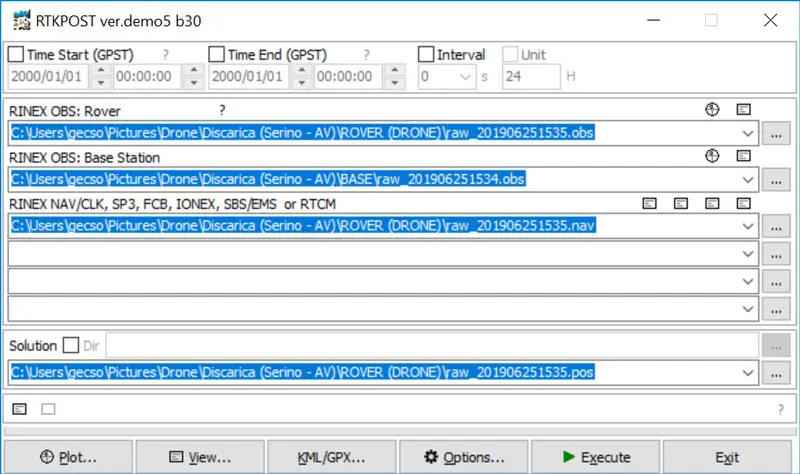Toggle the Unit checkbox
800x474 pixels.
(x=510, y=54)
